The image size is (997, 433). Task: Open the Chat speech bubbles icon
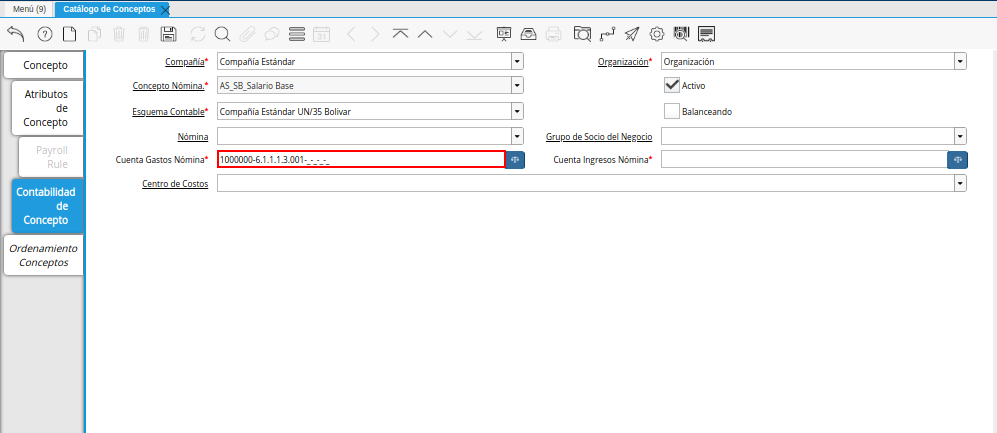tap(272, 34)
